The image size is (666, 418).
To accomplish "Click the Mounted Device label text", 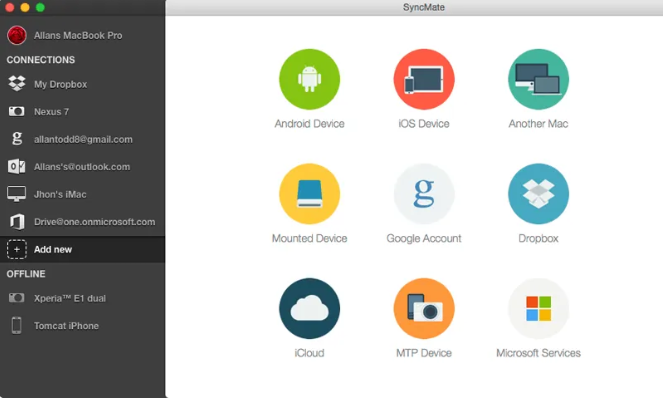I will tap(309, 238).
